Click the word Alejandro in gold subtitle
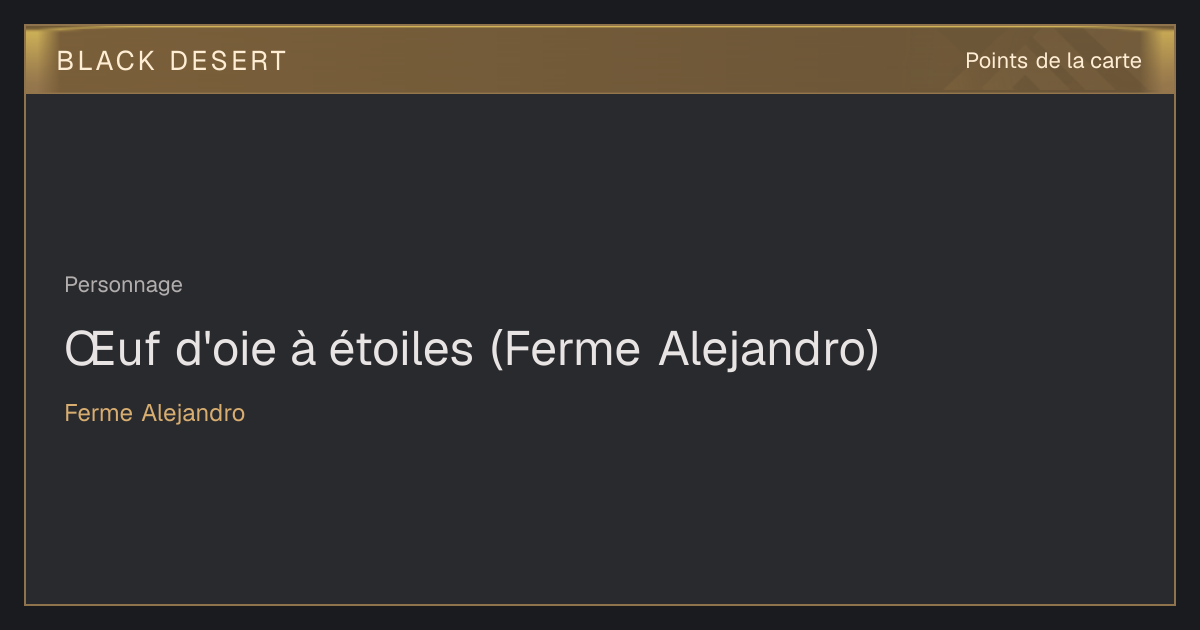Viewport: 1200px width, 630px height. click(193, 413)
